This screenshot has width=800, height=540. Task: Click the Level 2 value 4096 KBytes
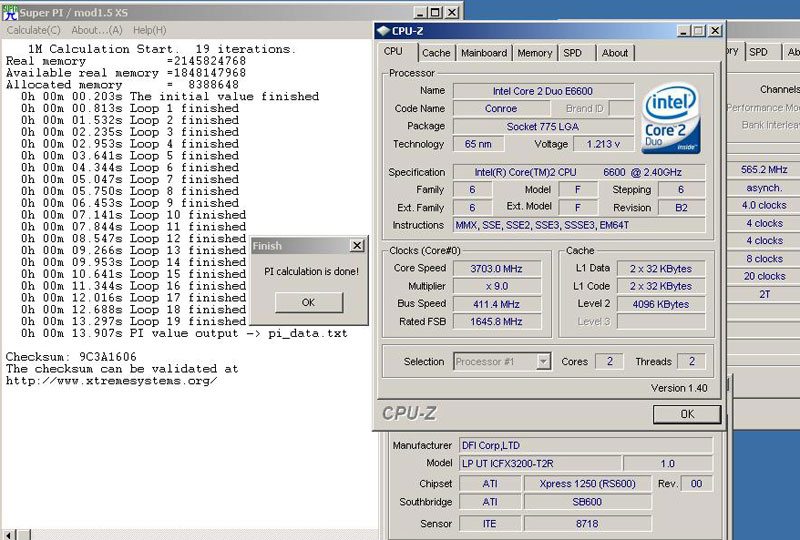(661, 304)
